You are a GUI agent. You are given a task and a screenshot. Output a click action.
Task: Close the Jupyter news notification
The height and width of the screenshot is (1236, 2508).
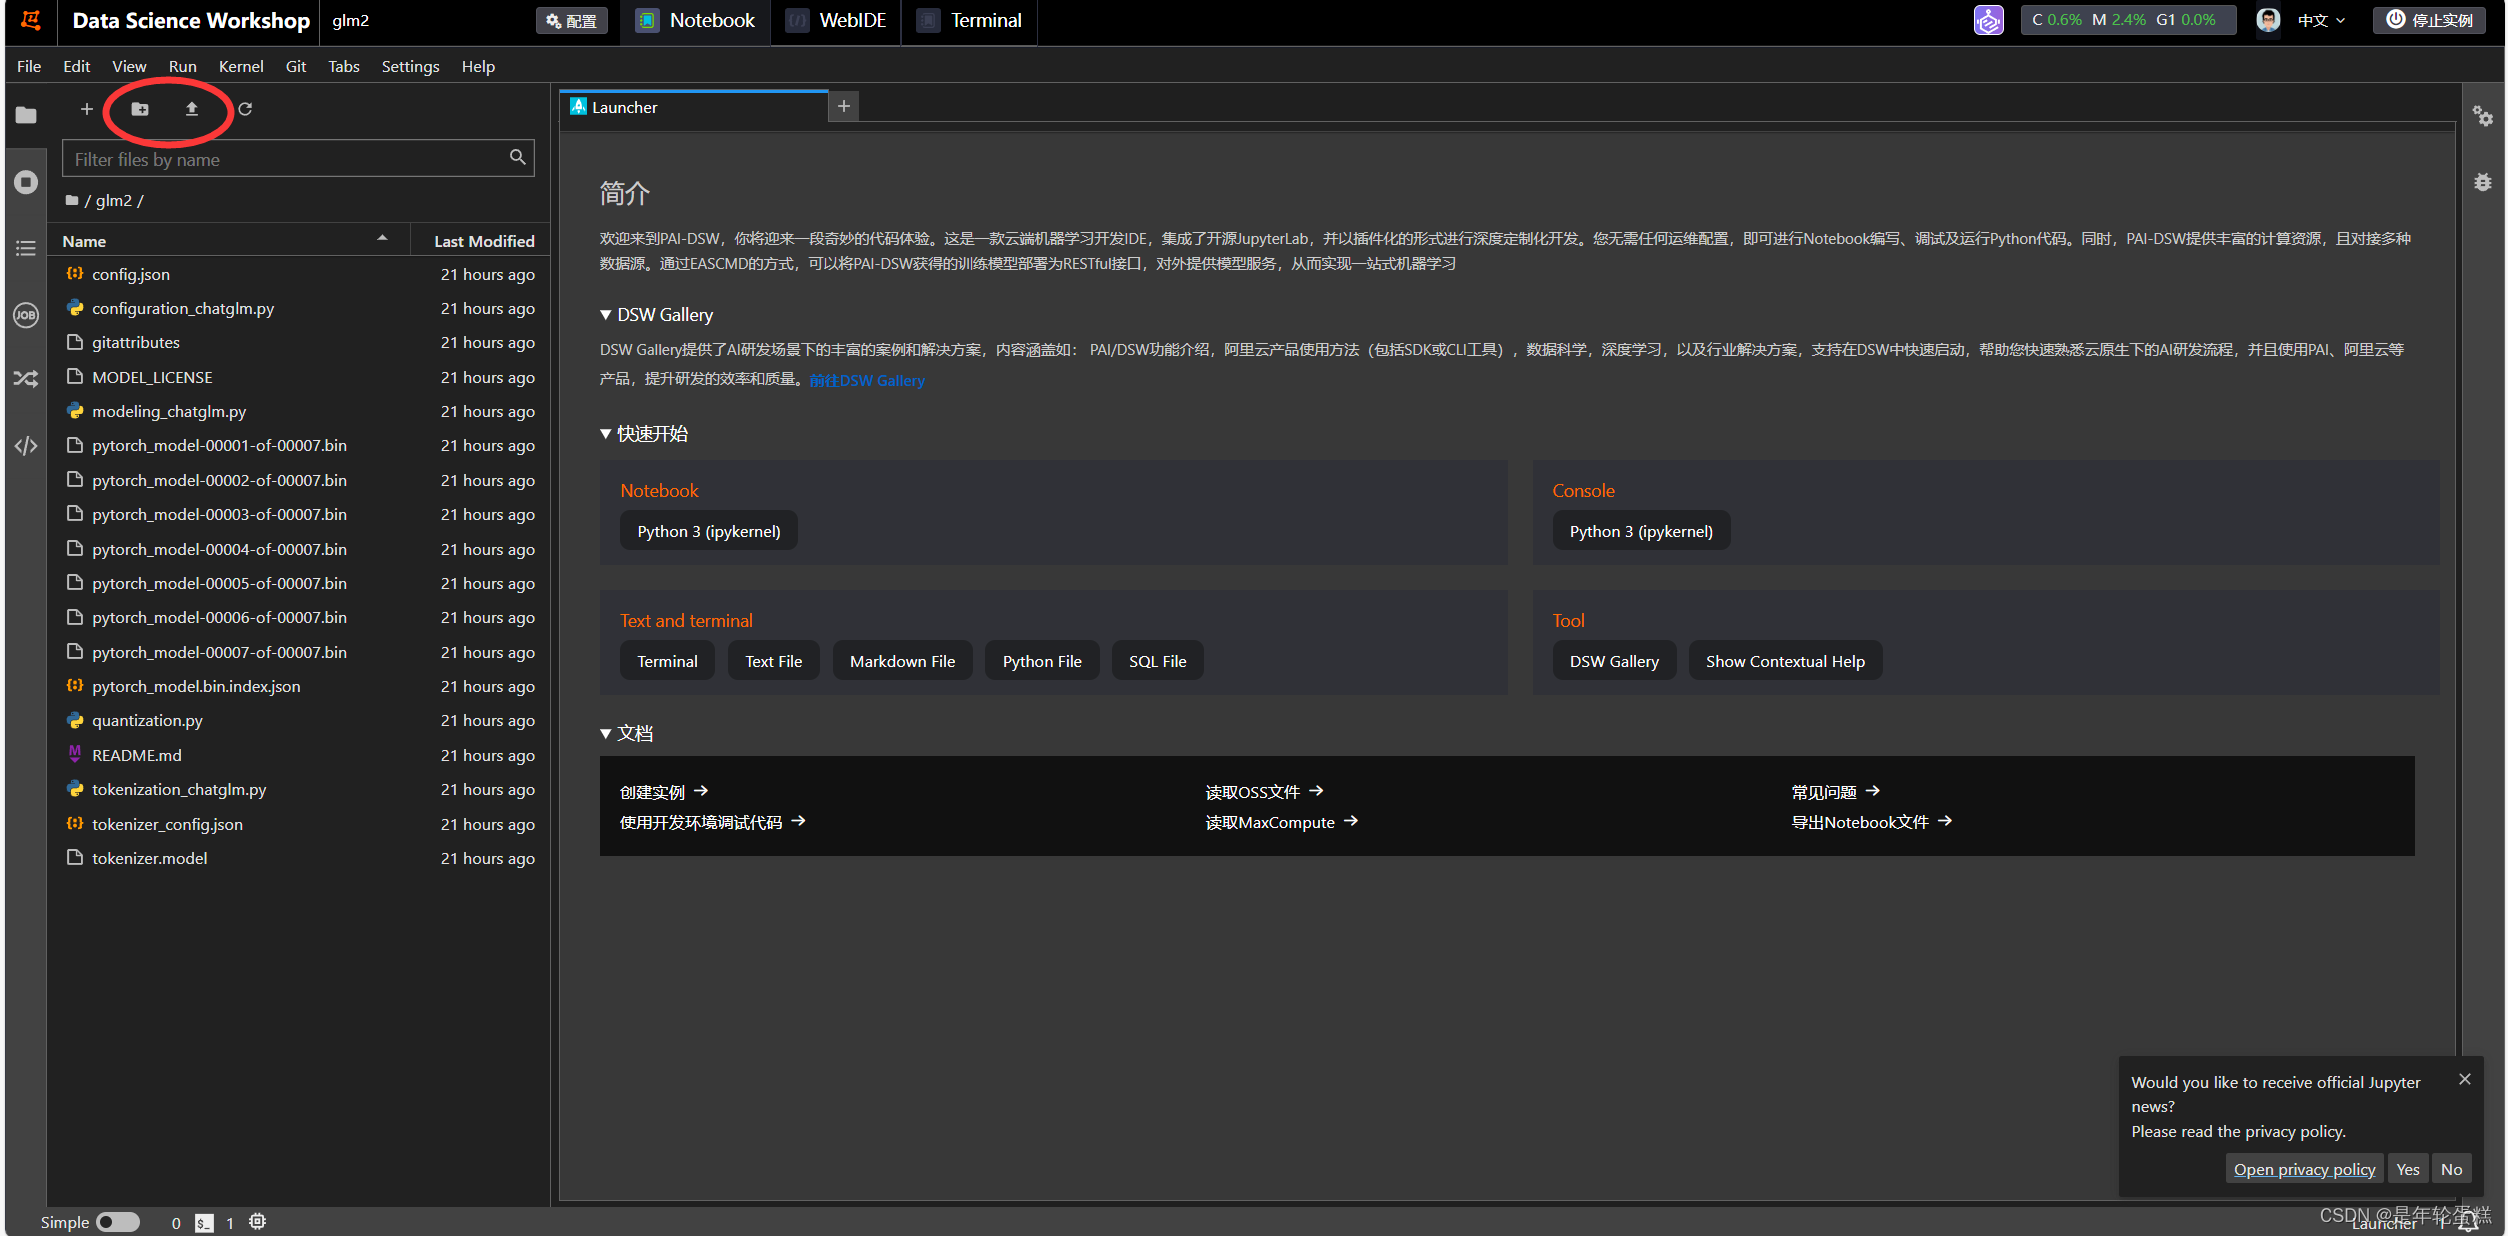pos(2465,1079)
